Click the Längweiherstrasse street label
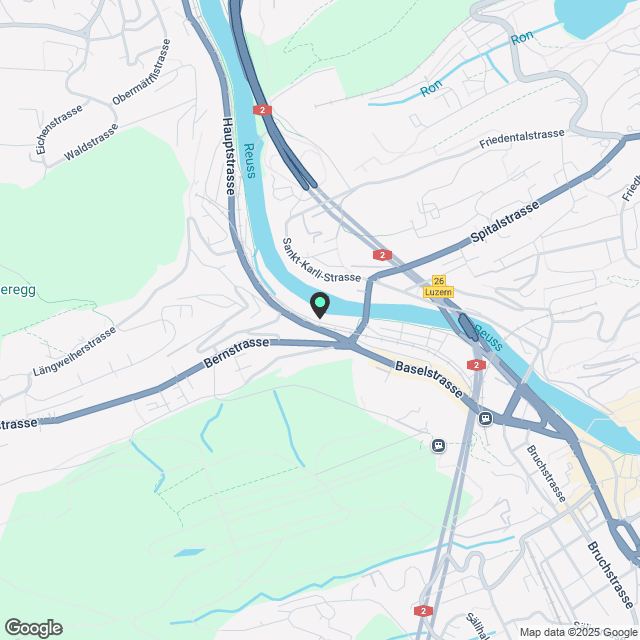 click(74, 351)
